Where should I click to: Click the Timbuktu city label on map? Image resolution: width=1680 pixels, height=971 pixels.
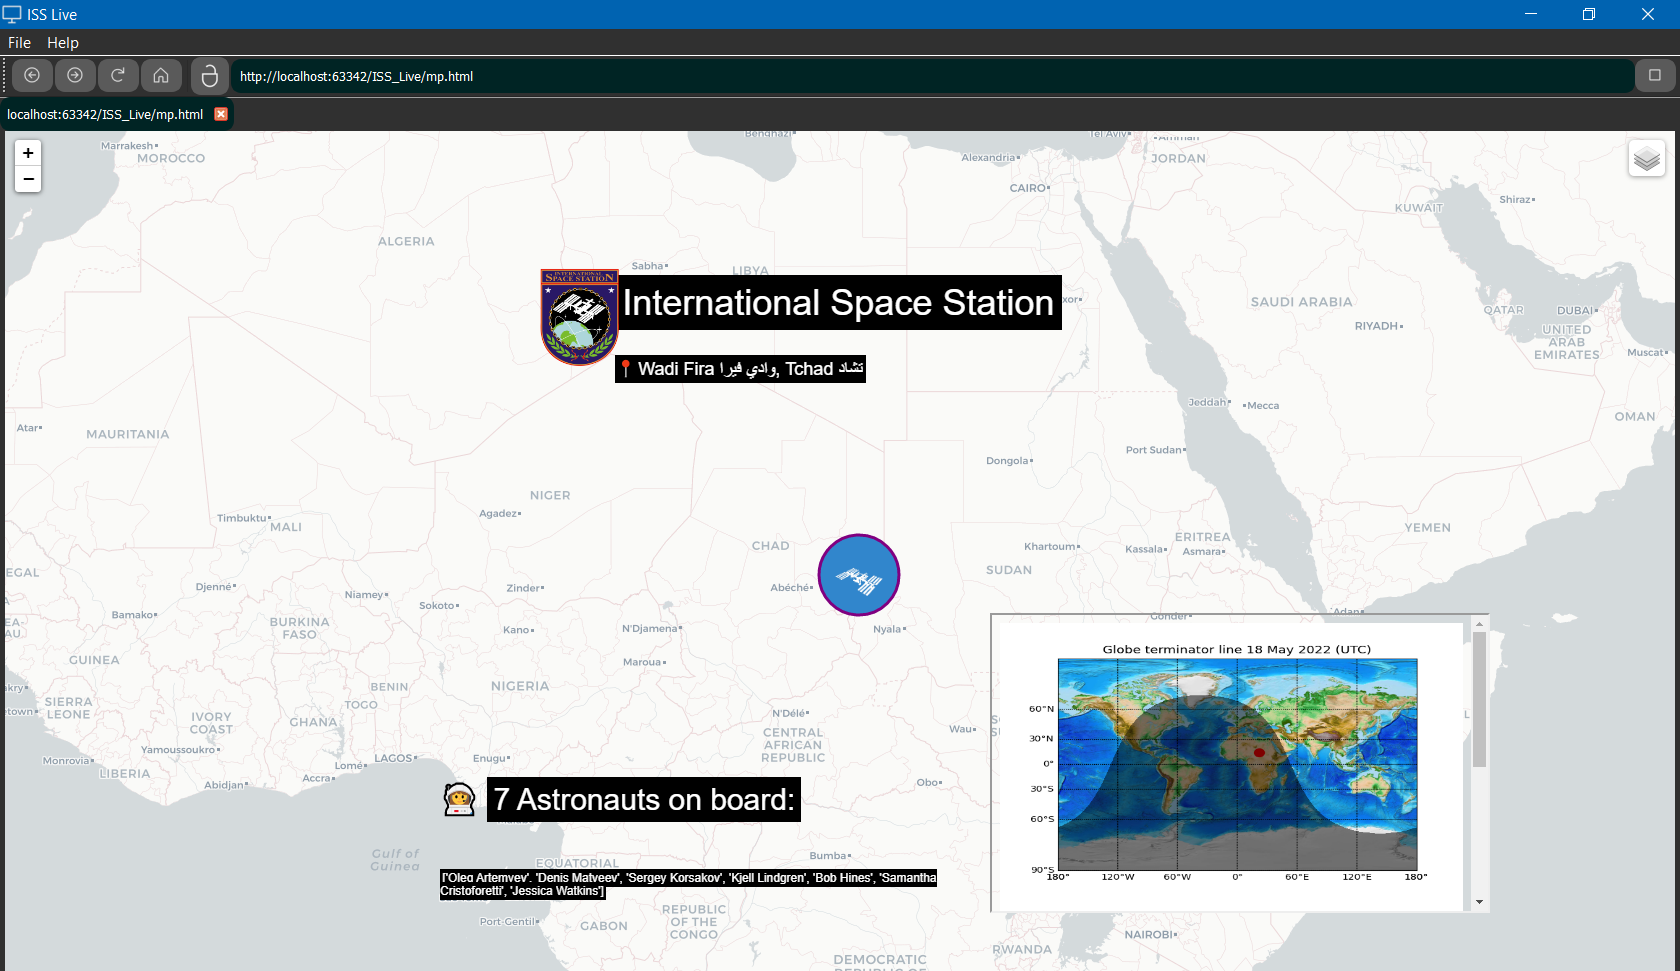tap(243, 518)
